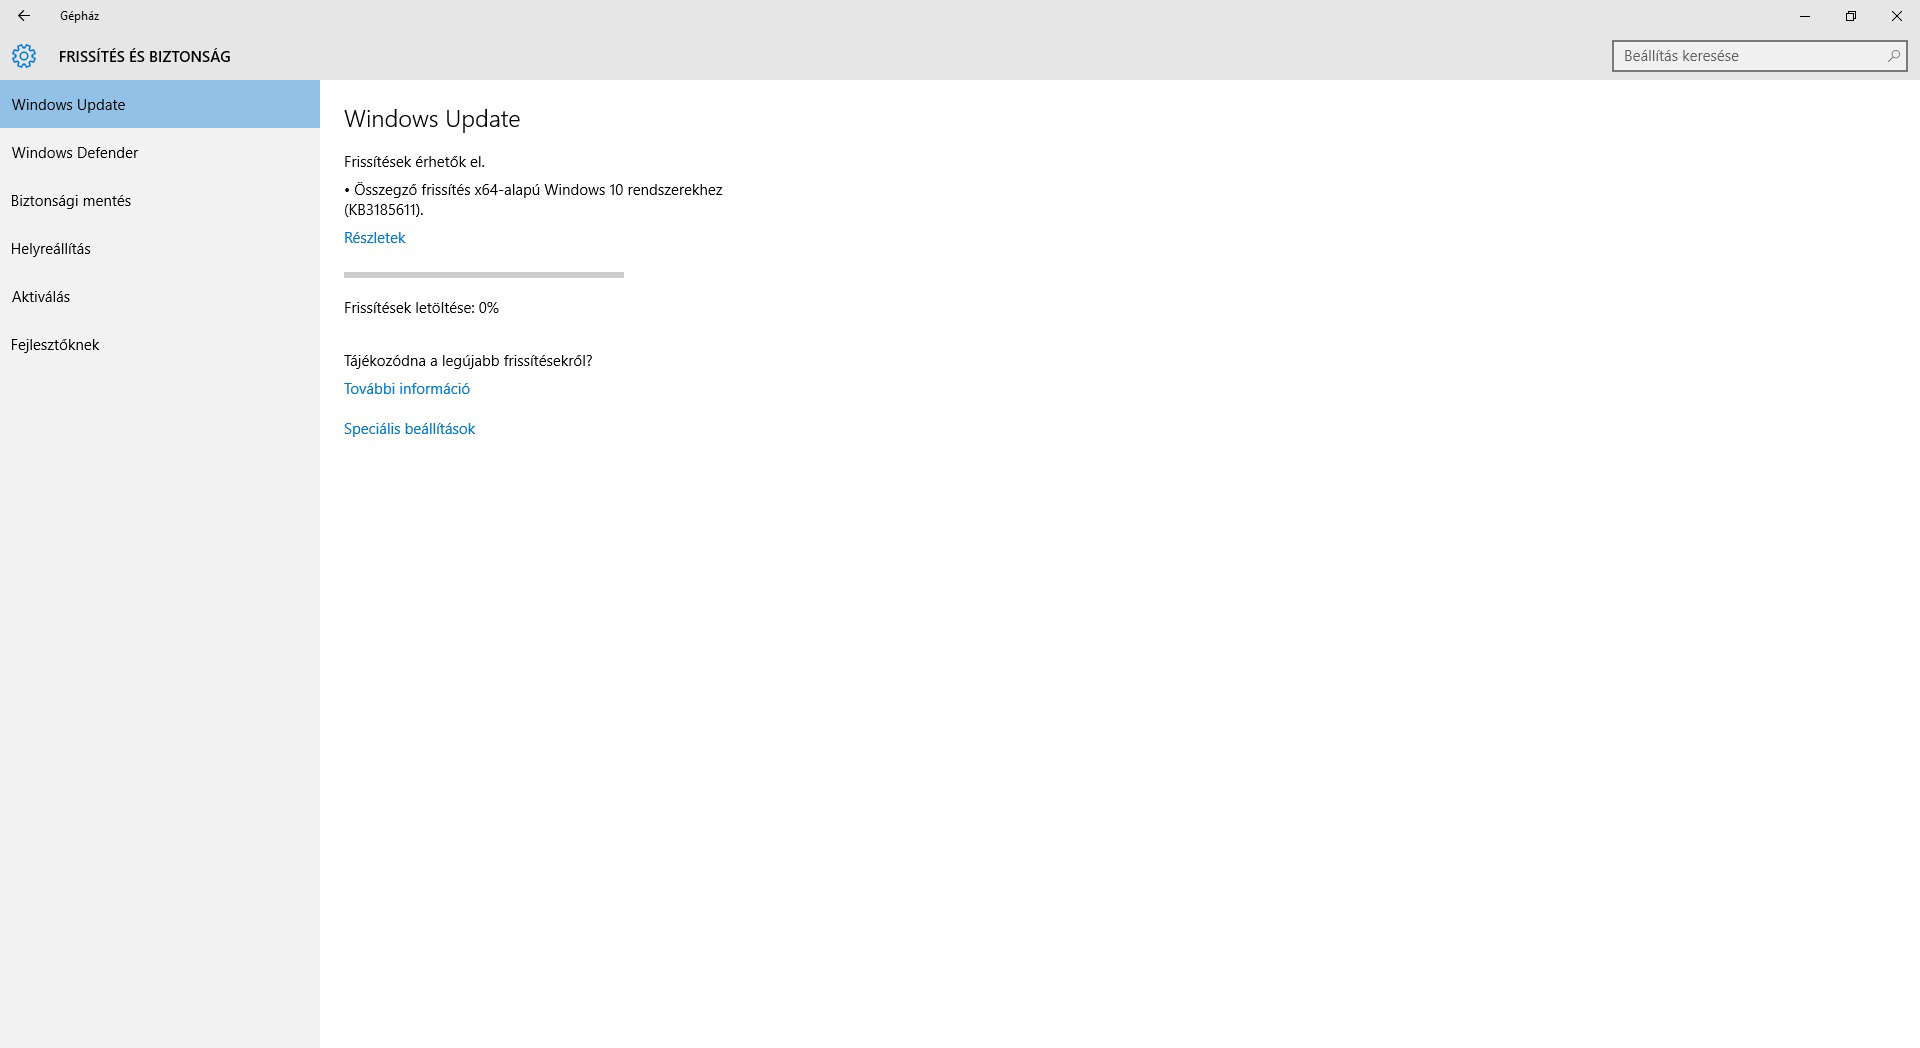The width and height of the screenshot is (1920, 1048).
Task: Click 'FRISSÍTÉS ÉS BIZTONSÁG' header title
Action: [145, 57]
